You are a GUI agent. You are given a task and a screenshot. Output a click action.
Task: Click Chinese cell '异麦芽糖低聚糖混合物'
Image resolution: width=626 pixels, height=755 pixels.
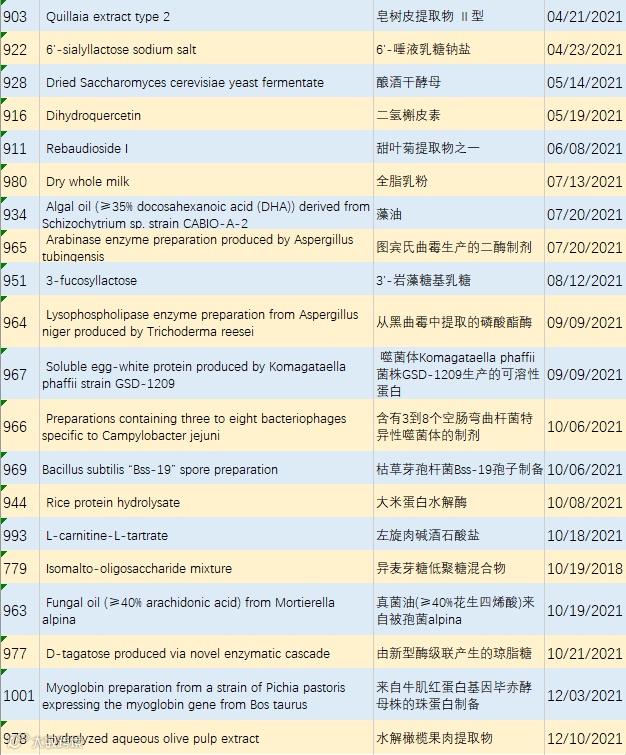459,568
